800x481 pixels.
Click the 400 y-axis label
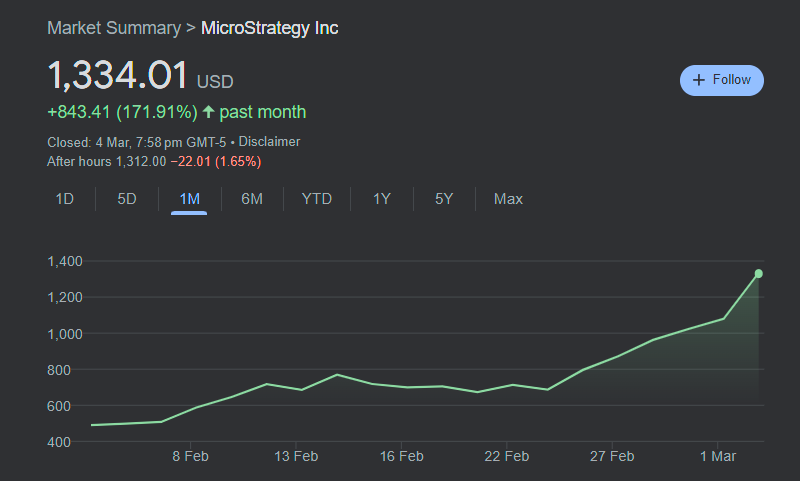click(59, 442)
